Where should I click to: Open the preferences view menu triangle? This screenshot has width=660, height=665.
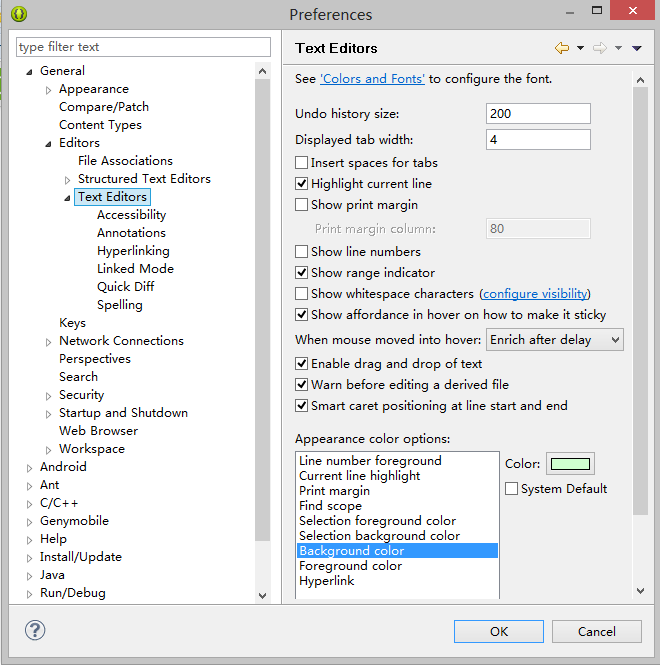(637, 48)
